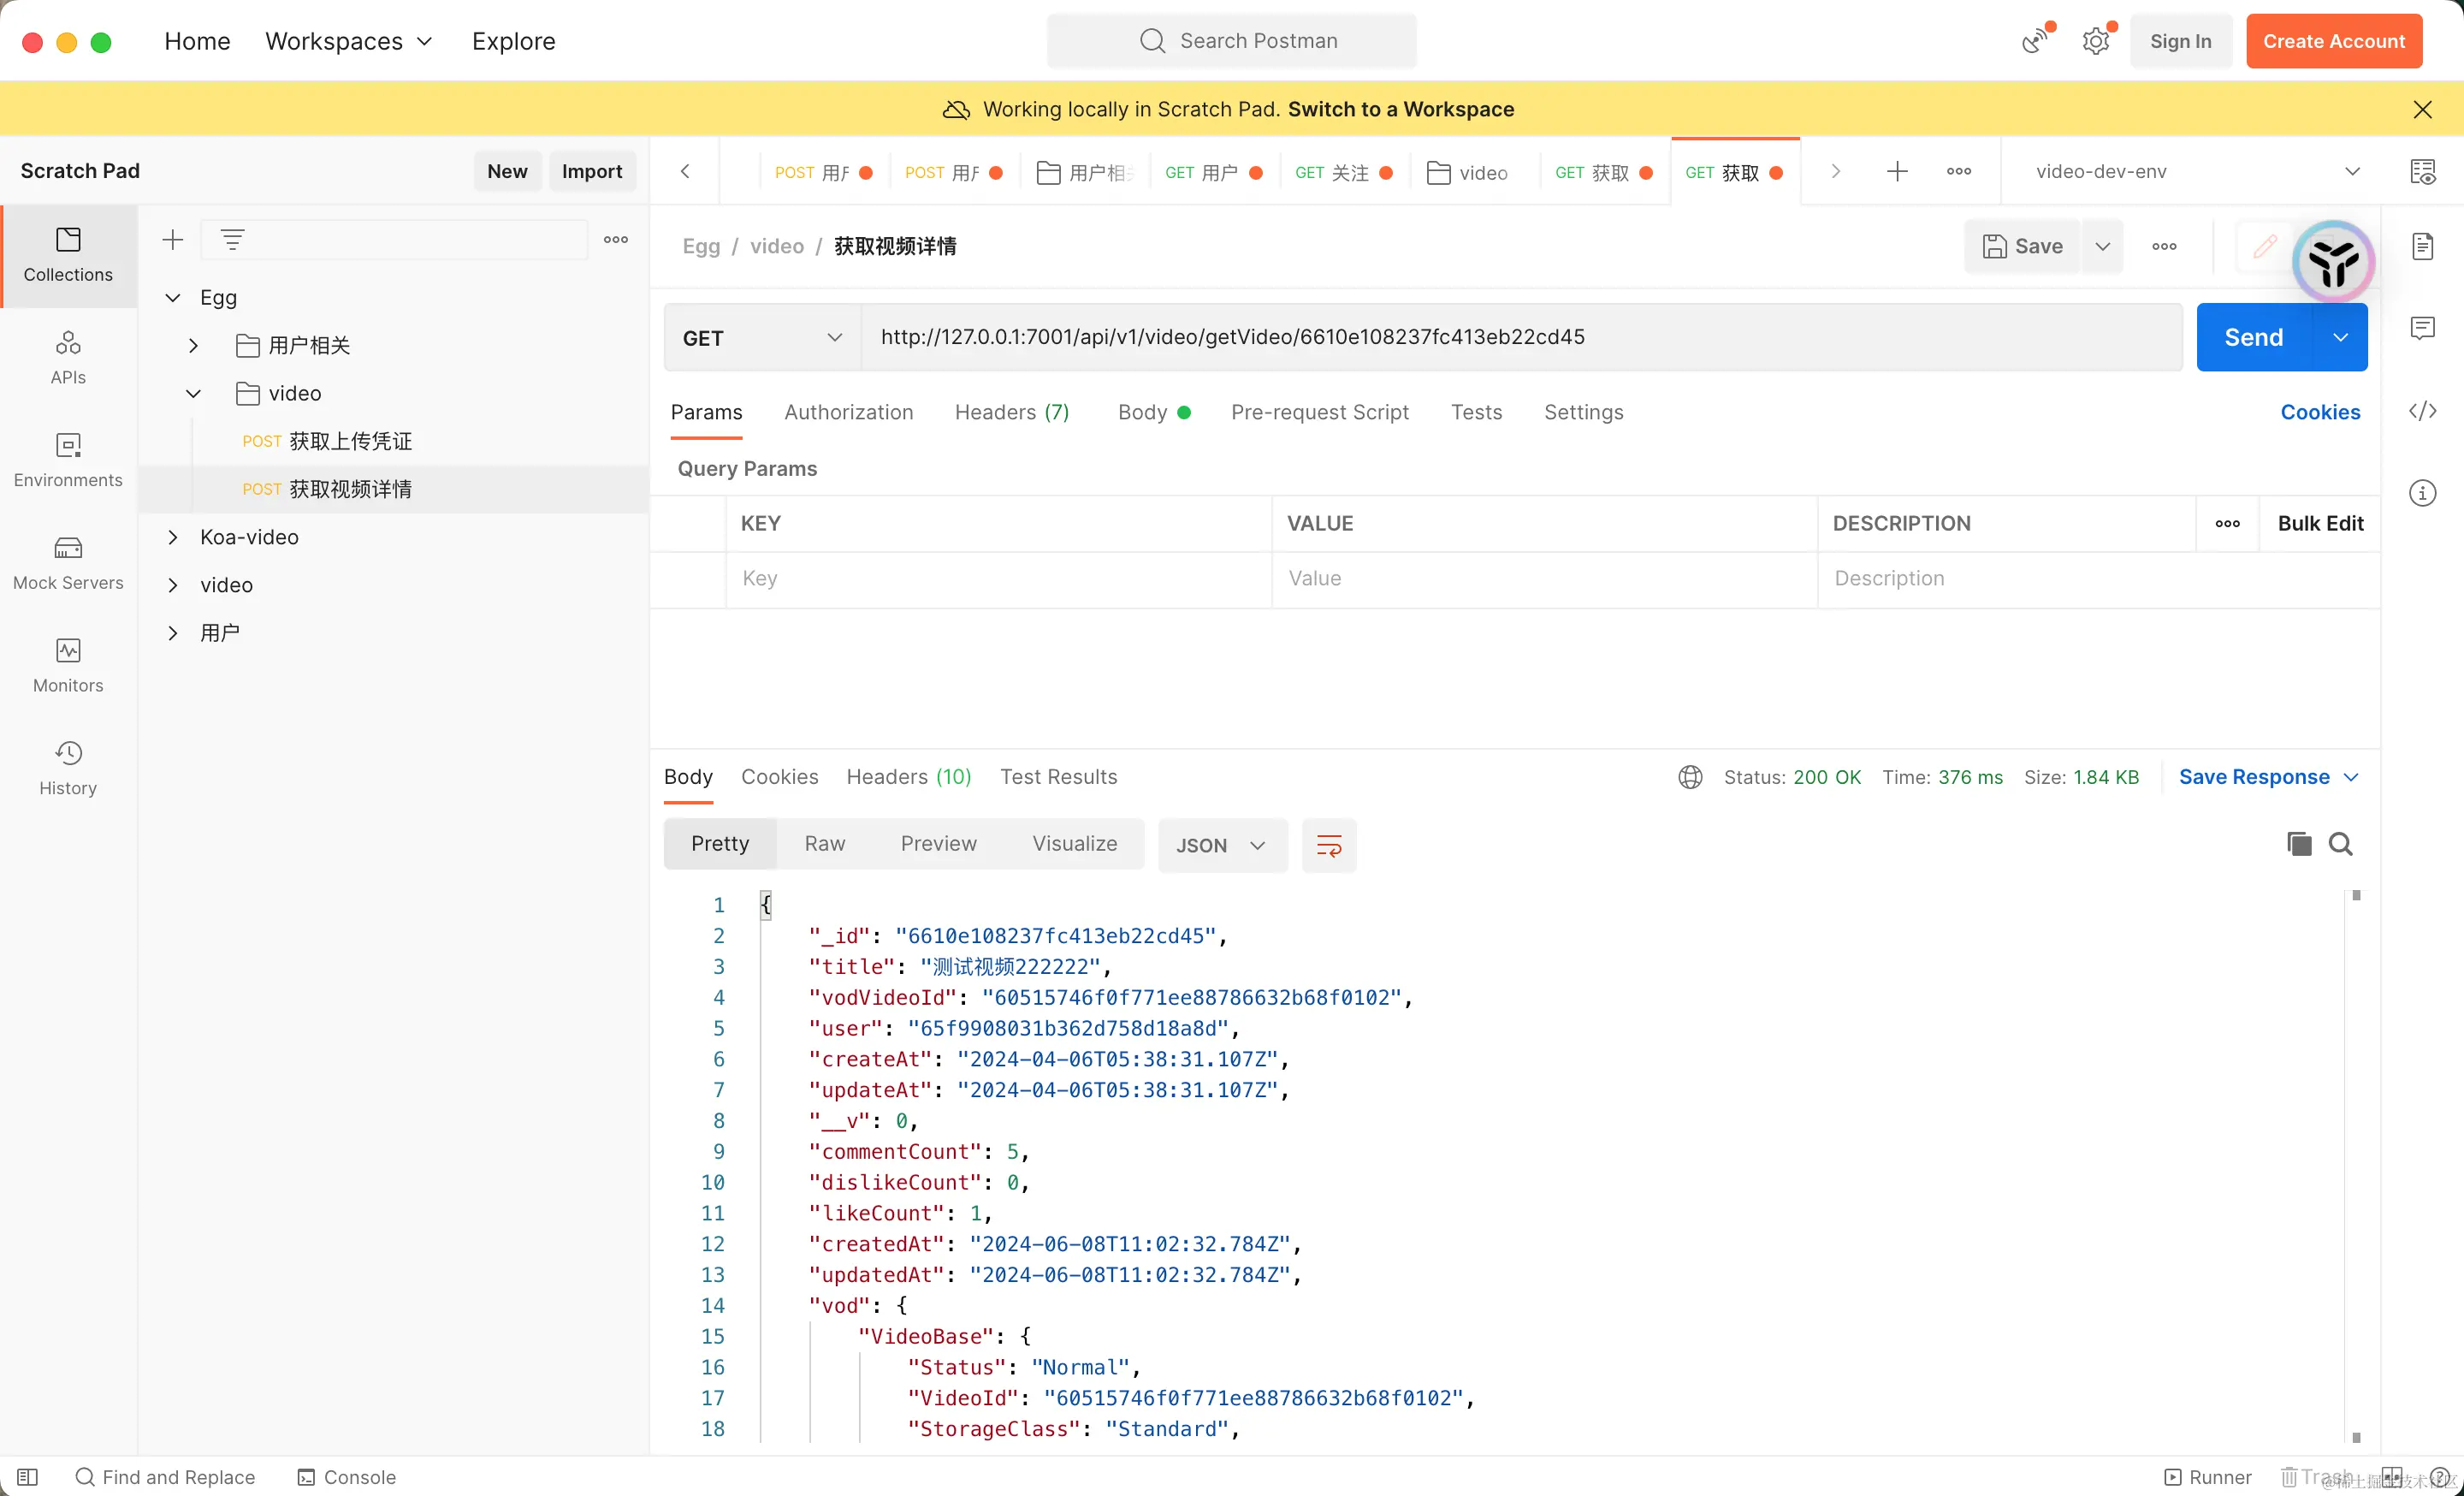The height and width of the screenshot is (1496, 2464).
Task: Switch response view to Raw
Action: (824, 843)
